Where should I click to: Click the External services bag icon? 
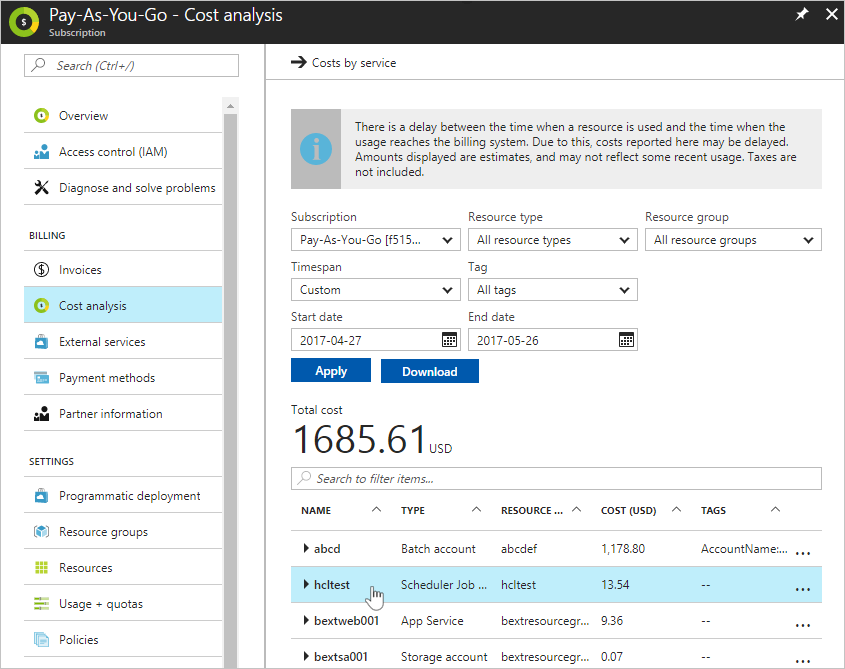tap(41, 342)
